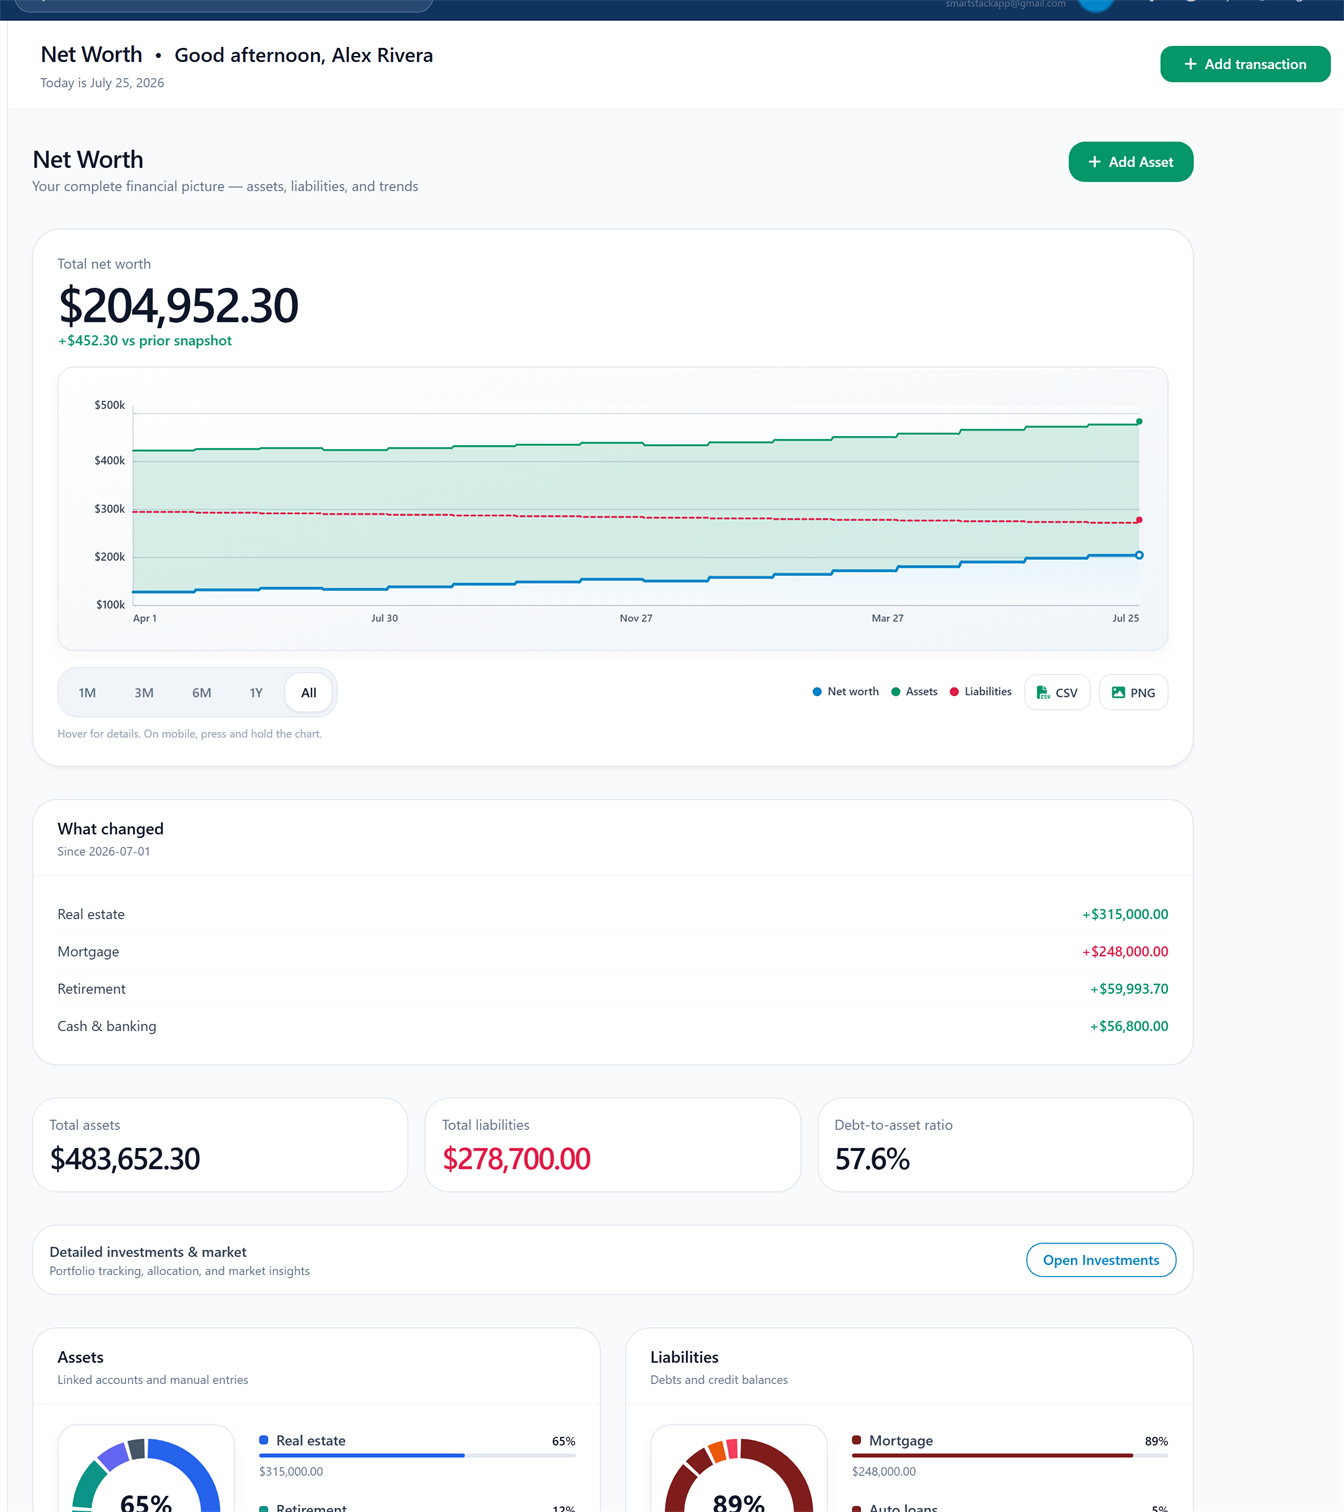Toggle the Net worth legend series
The width and height of the screenshot is (1344, 1512).
pos(845,692)
